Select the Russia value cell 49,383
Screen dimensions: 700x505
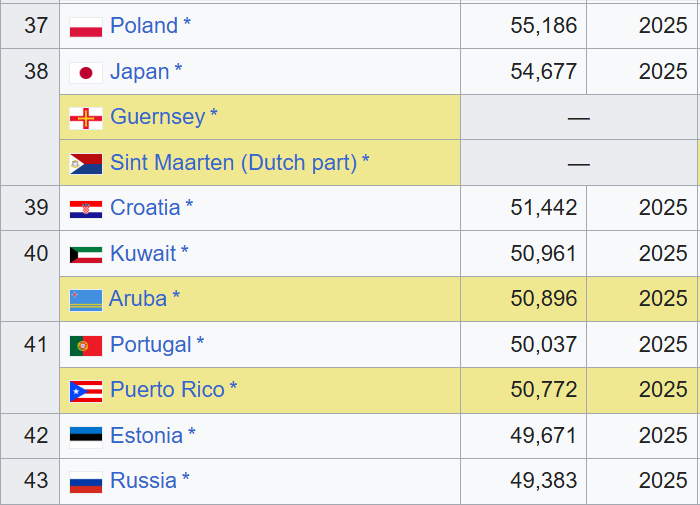coord(543,481)
